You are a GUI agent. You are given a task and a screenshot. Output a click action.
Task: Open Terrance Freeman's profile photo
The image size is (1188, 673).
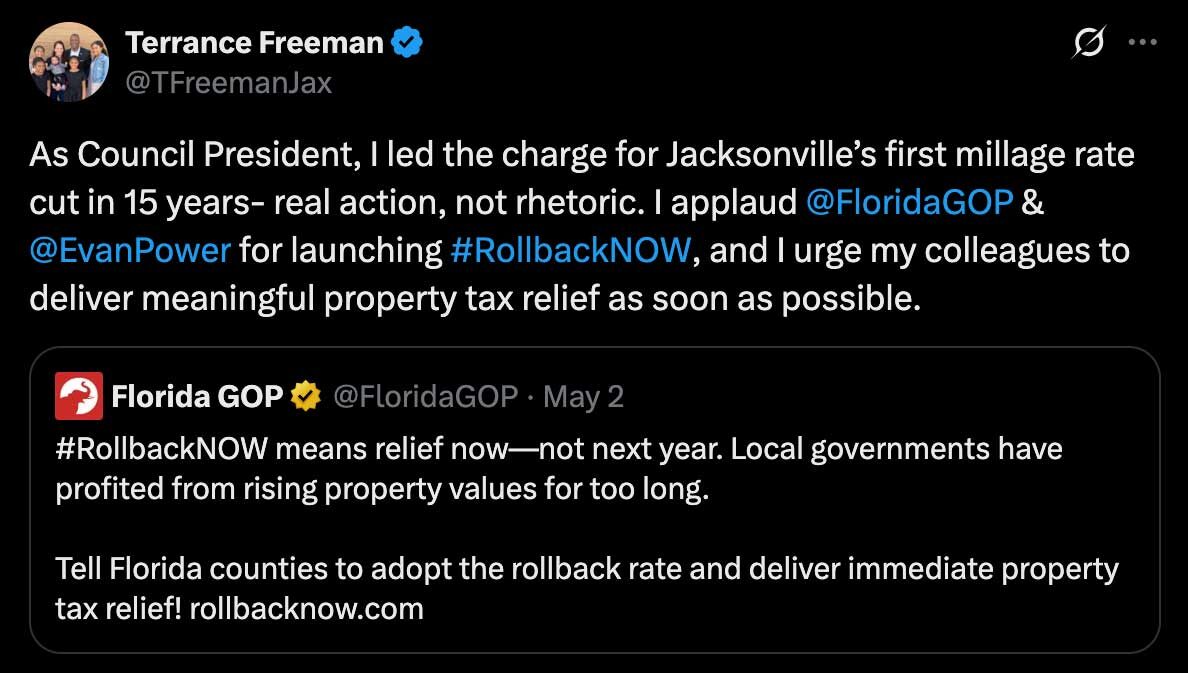(68, 61)
